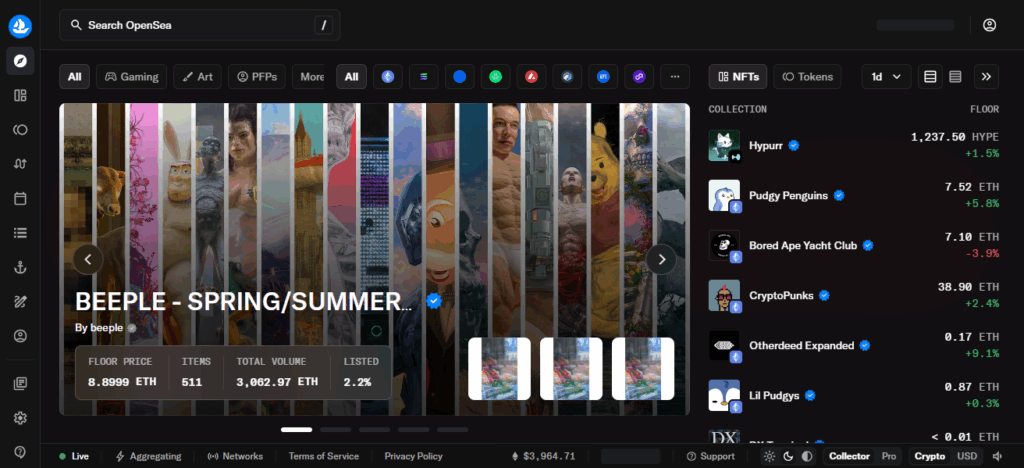Viewport: 1024px width, 468px height.
Task: Filter by Avalanche chain icon
Action: click(x=533, y=76)
